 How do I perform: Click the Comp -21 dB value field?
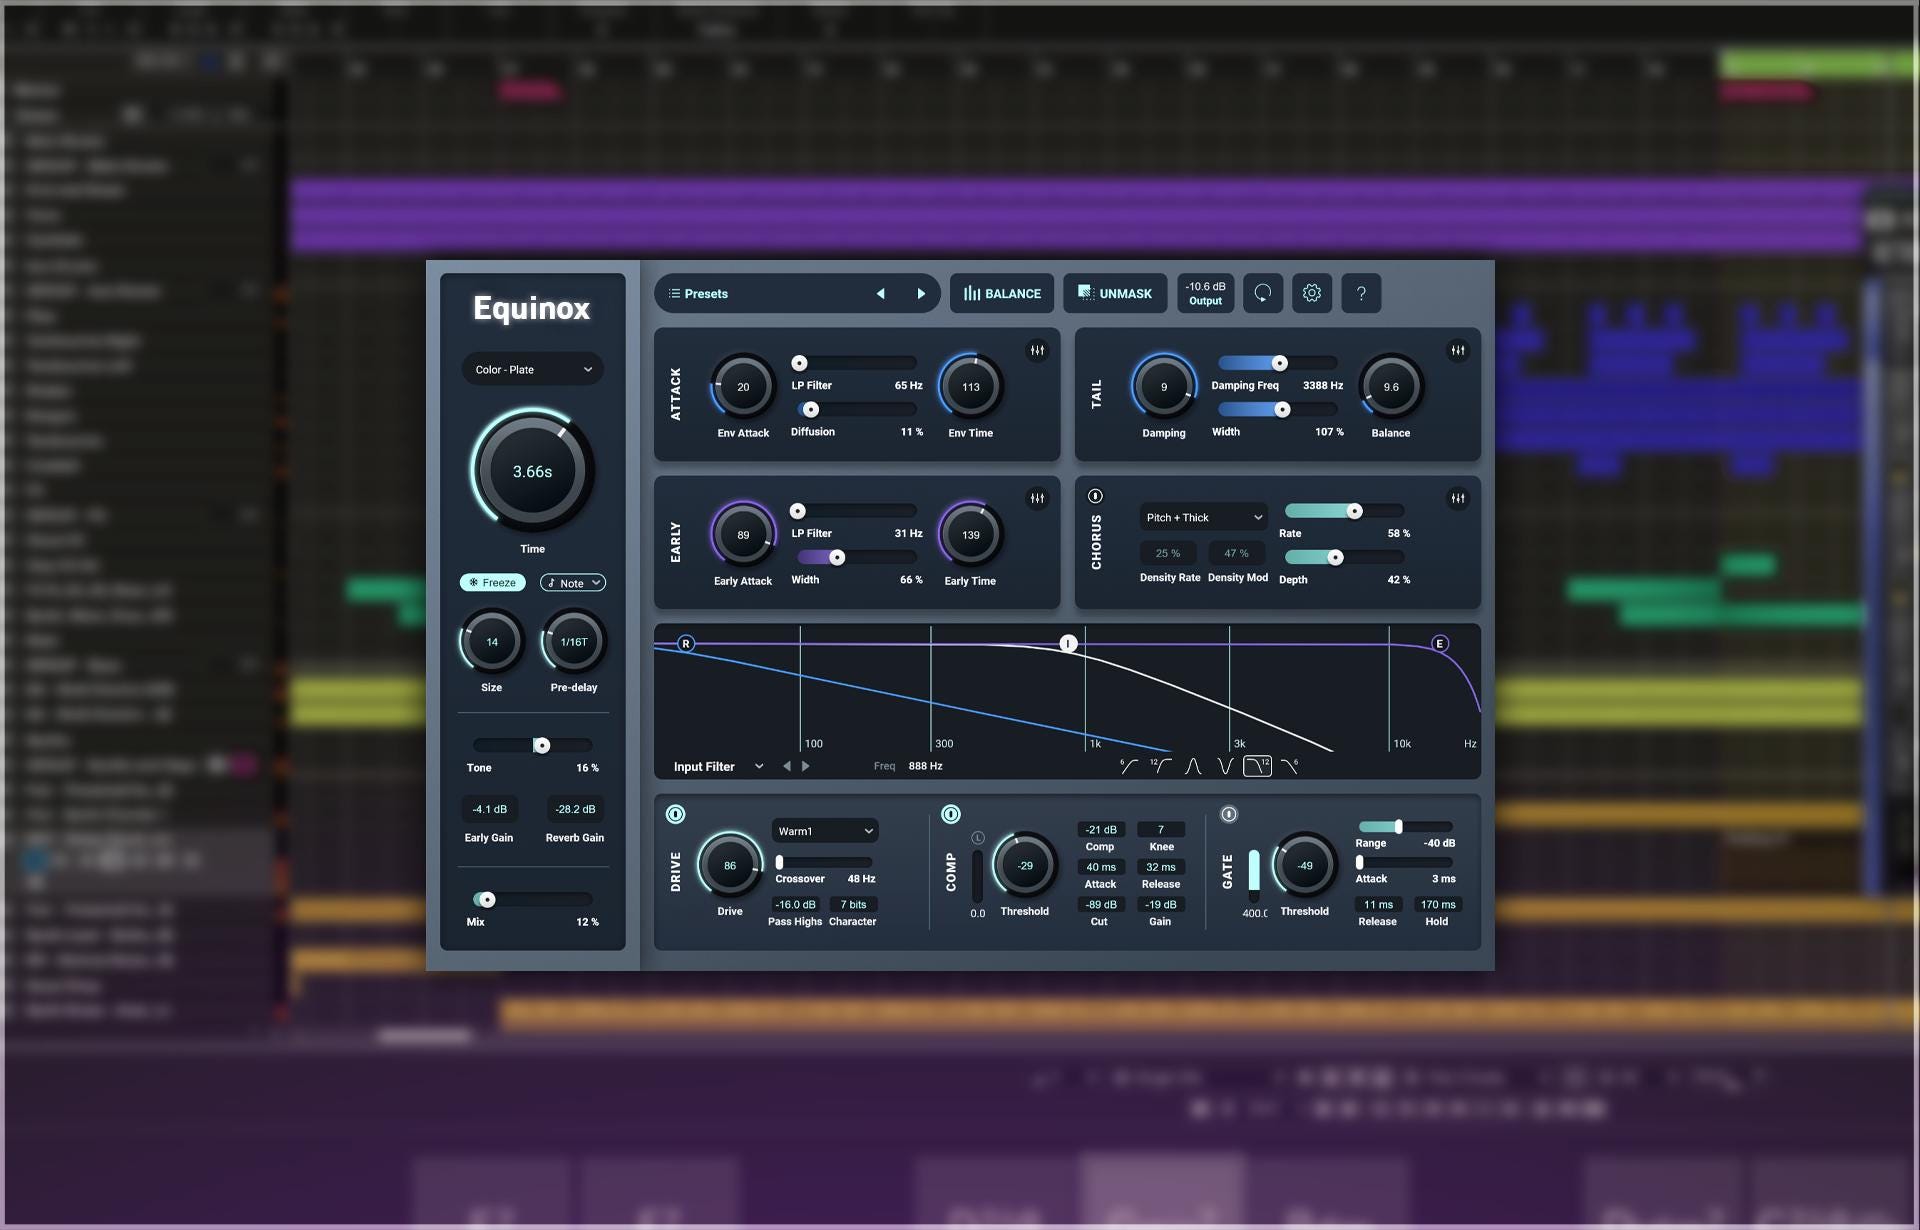click(x=1101, y=829)
